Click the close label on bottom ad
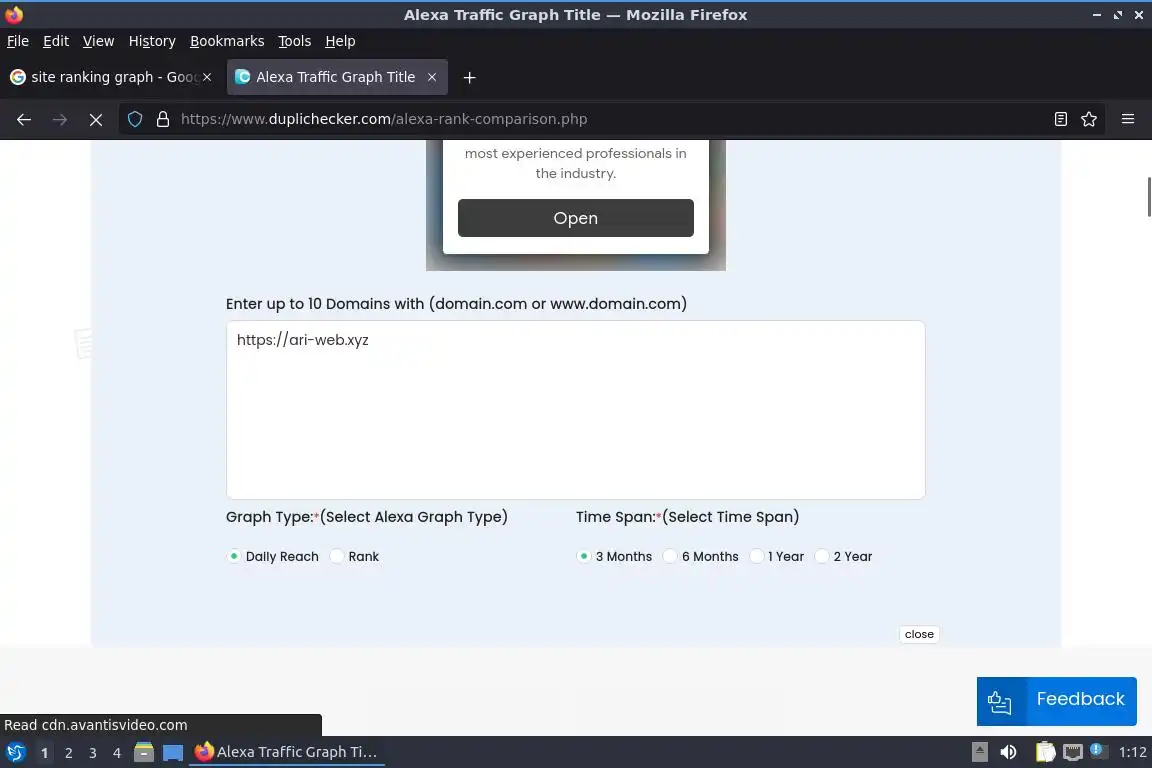The height and width of the screenshot is (768, 1152). click(x=919, y=634)
